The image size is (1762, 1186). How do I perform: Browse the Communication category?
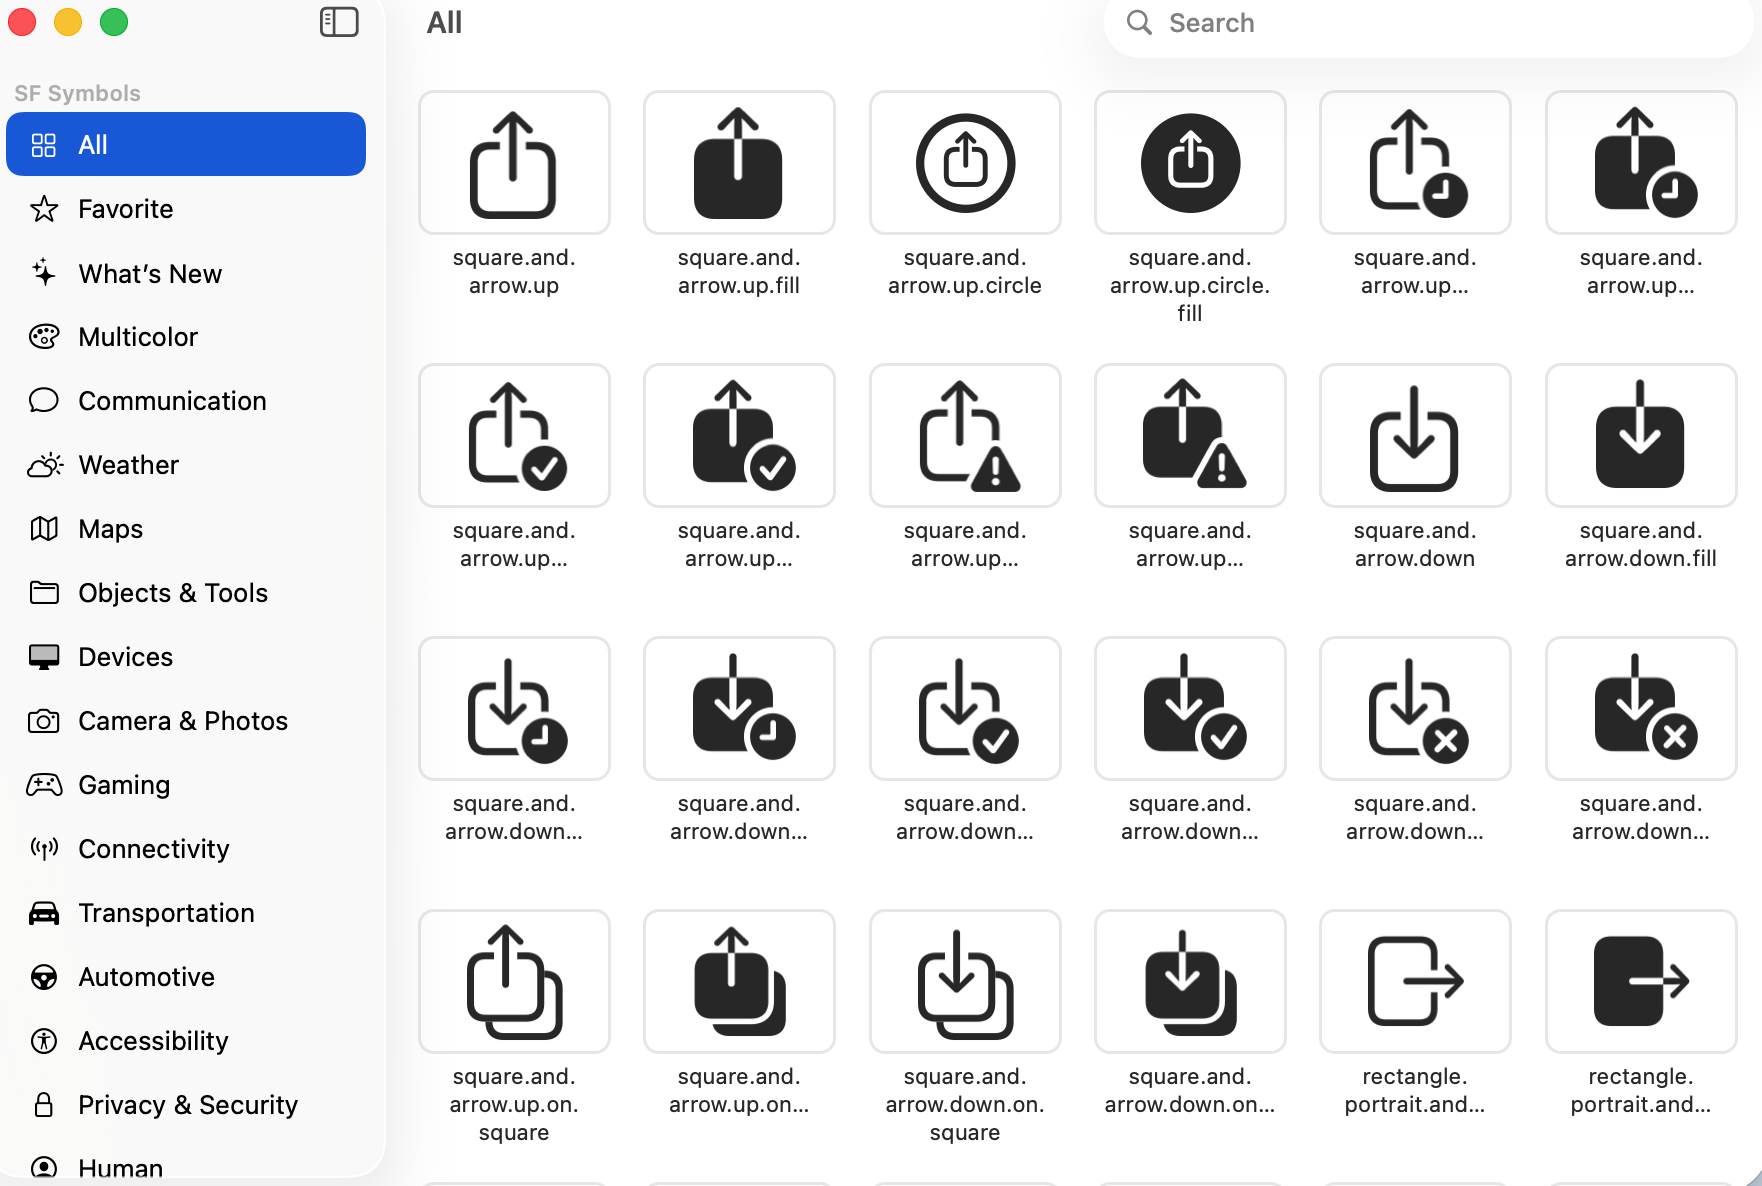tap(186, 401)
